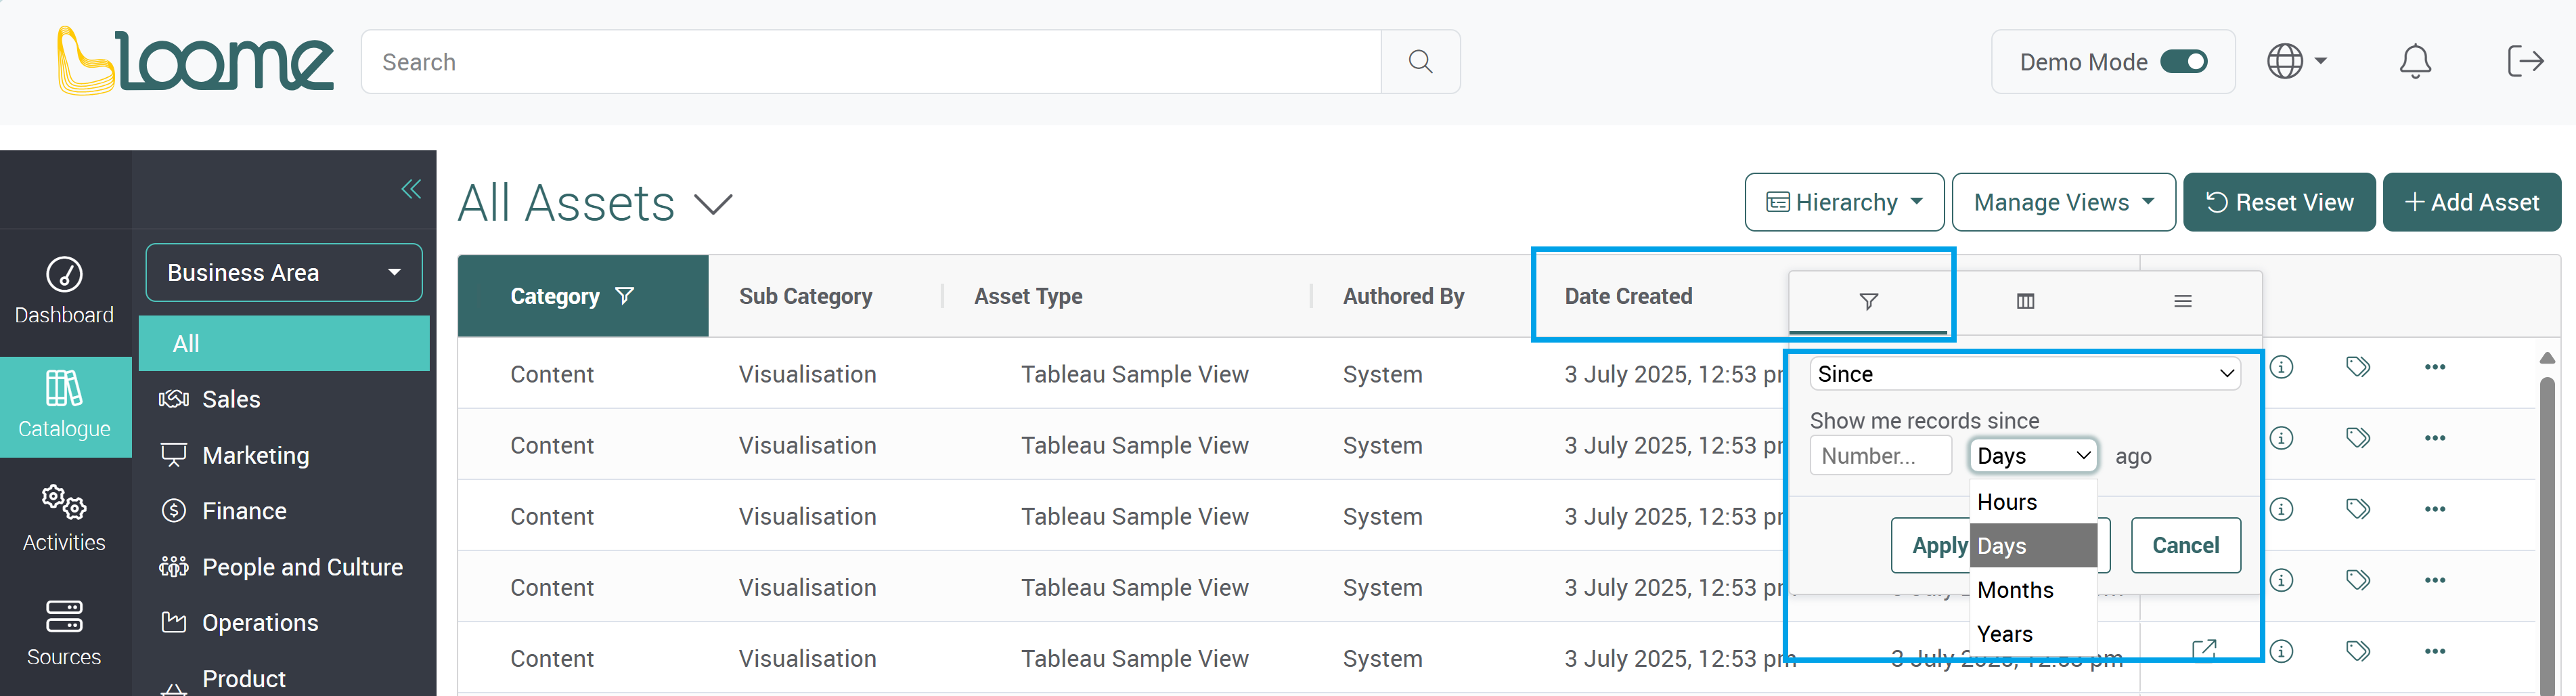Open the Sources section
This screenshot has width=2576, height=696.
[x=64, y=633]
